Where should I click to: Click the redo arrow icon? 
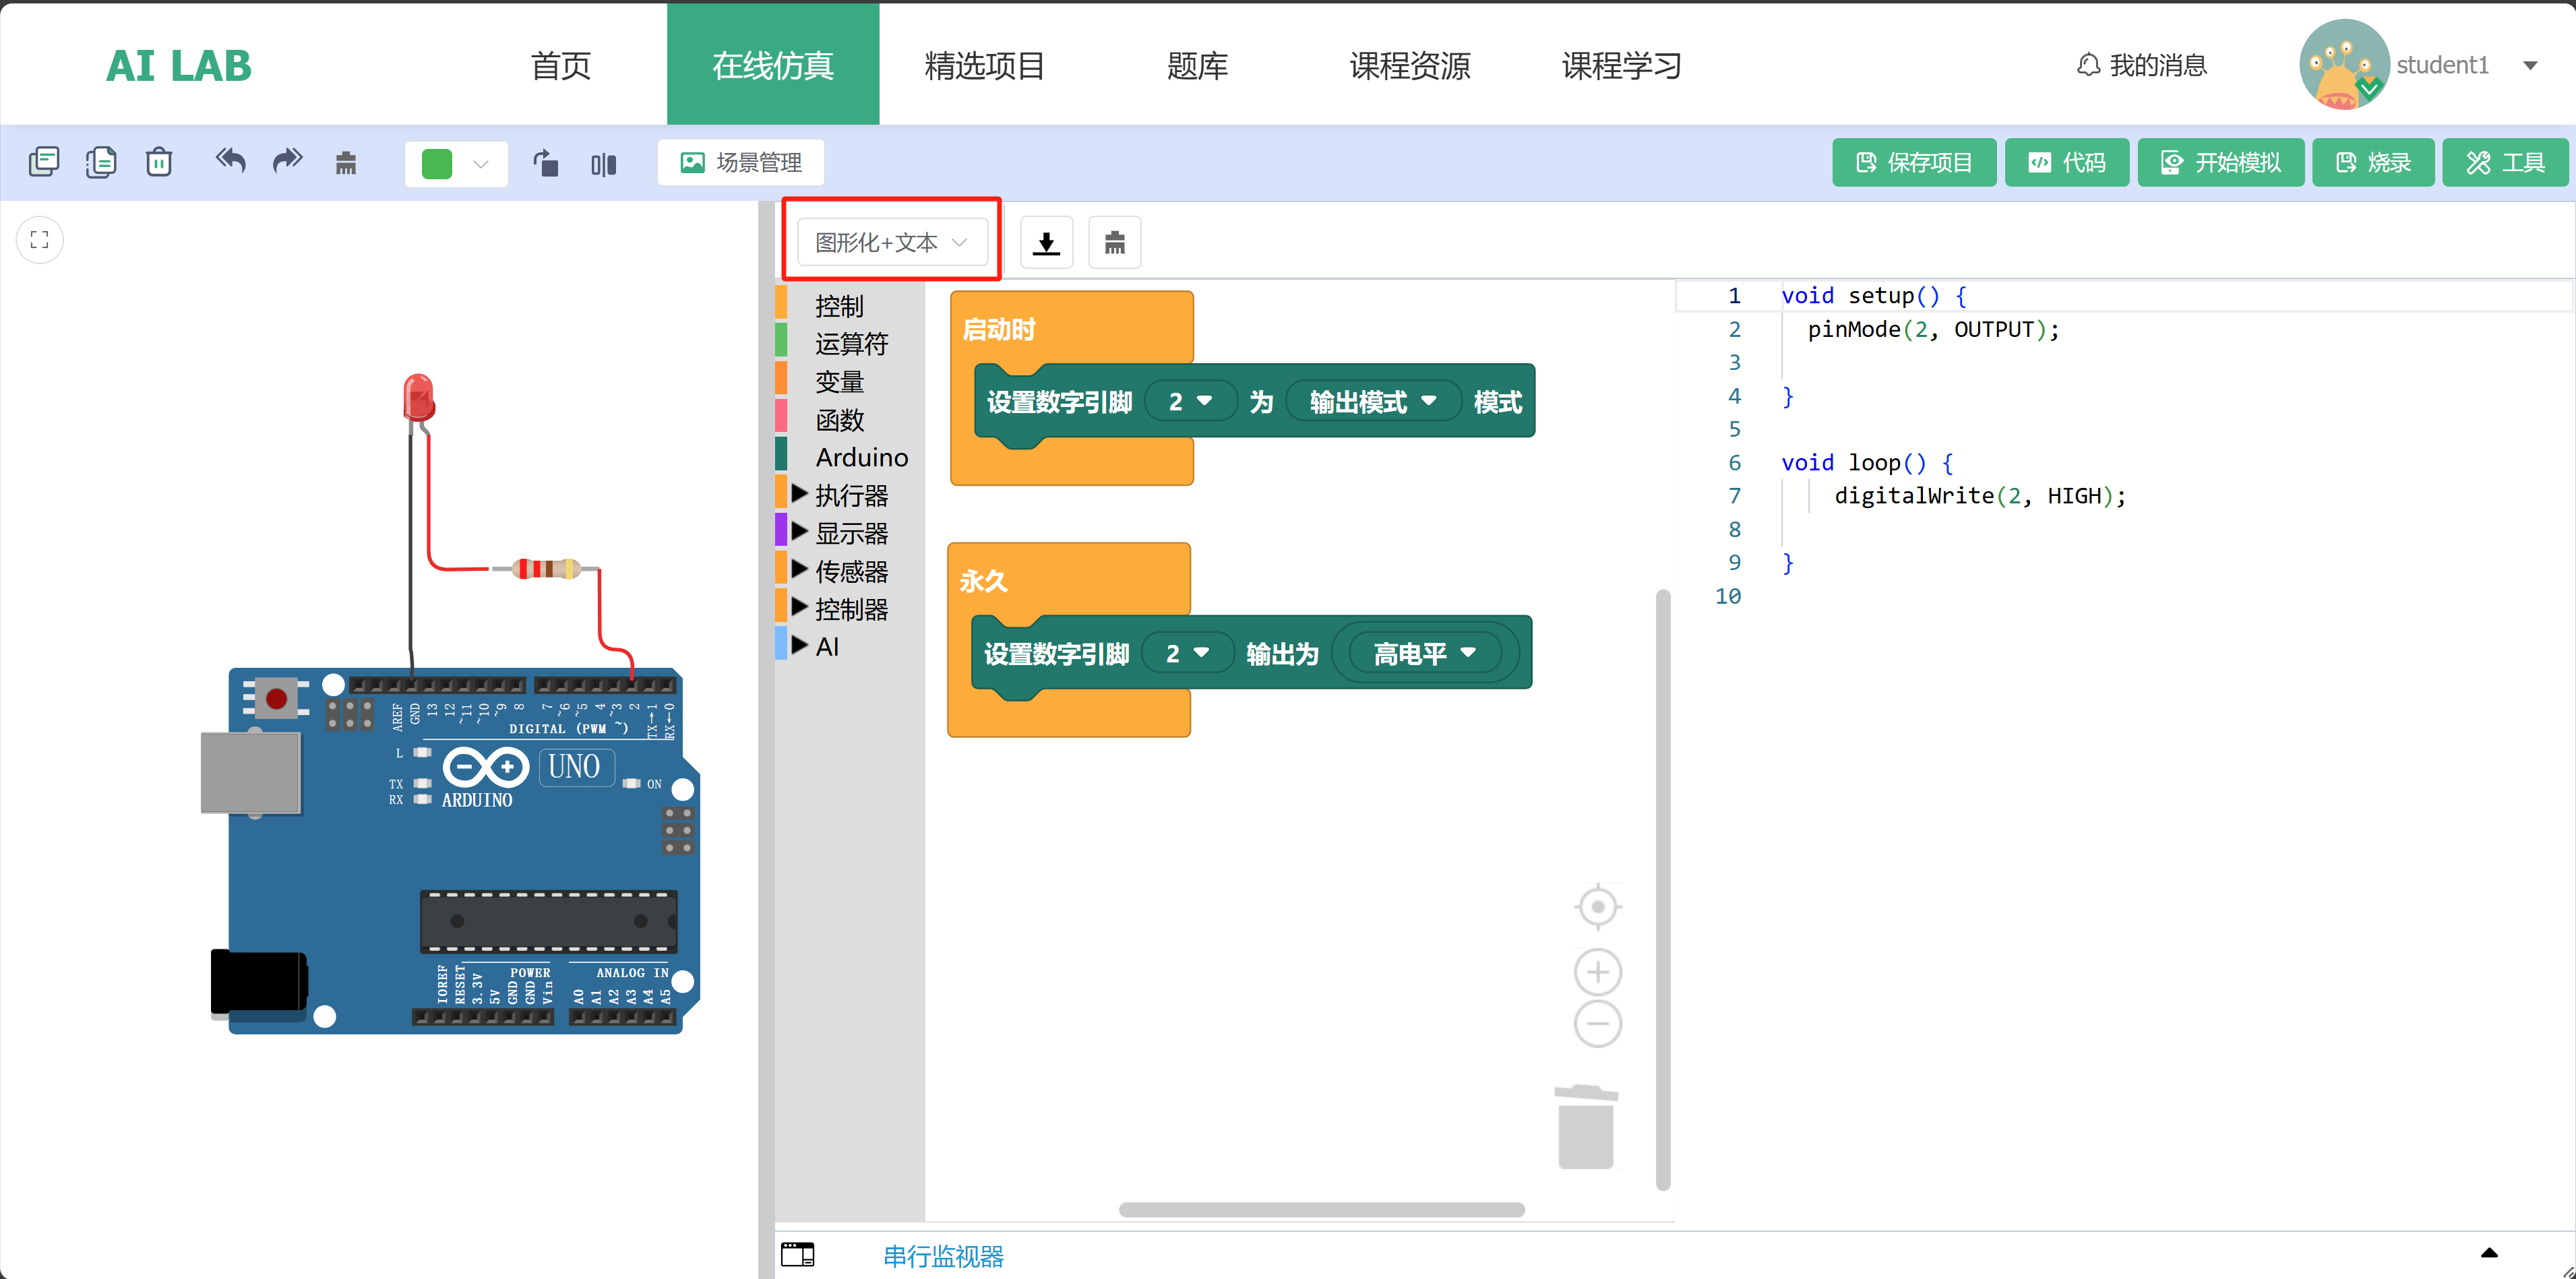287,161
